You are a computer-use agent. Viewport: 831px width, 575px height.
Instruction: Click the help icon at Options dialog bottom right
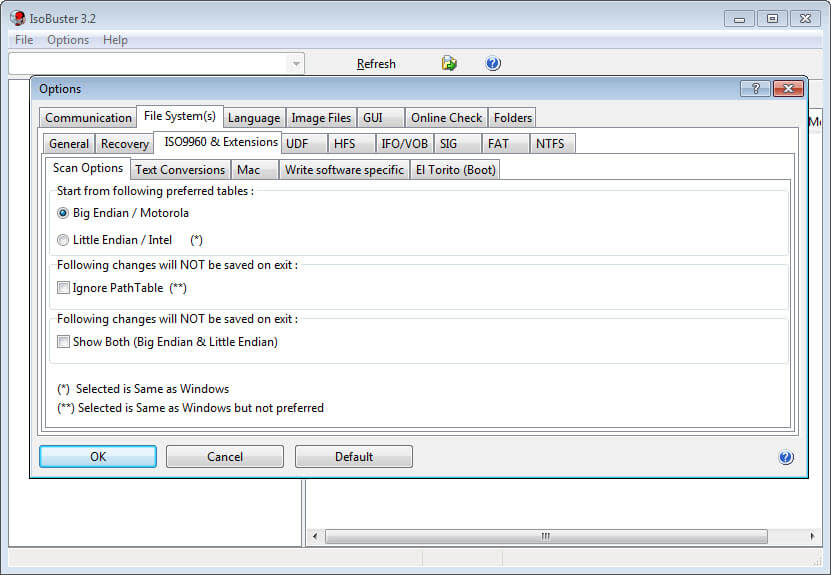click(786, 457)
